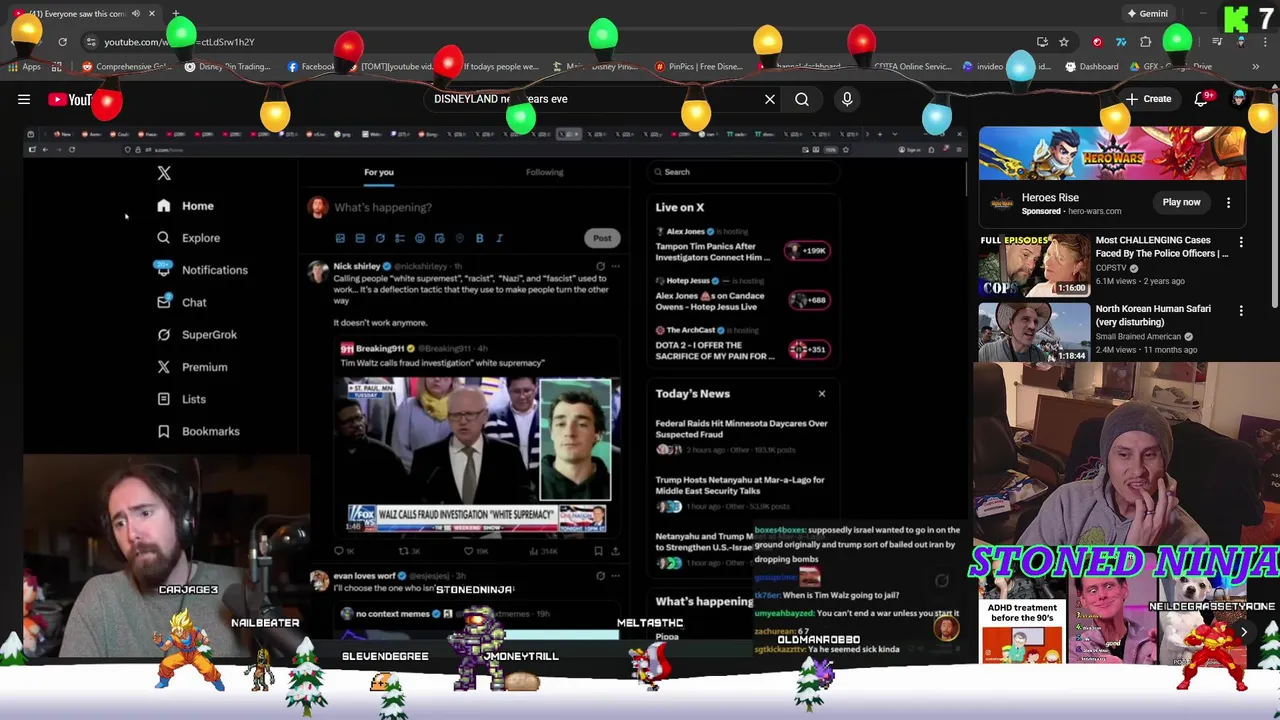This screenshot has height=720, width=1280.
Task: Open options for Most CHALLENGING Cases video
Action: 1241,243
